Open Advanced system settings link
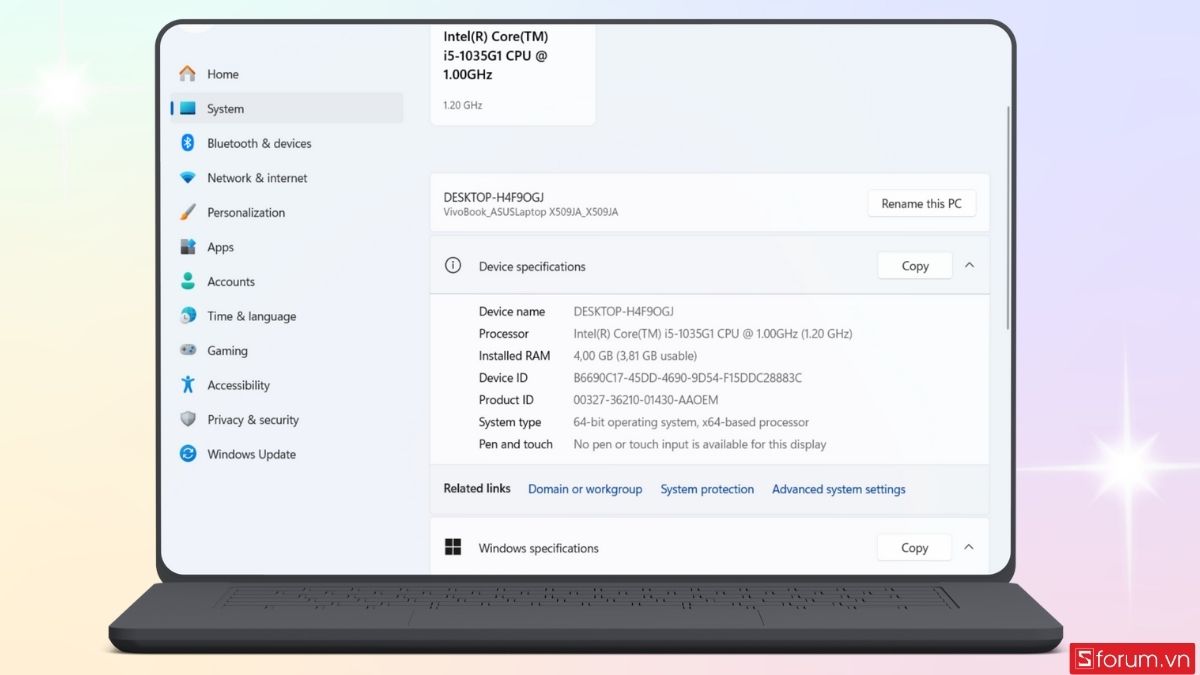This screenshot has width=1200, height=675. [x=839, y=489]
